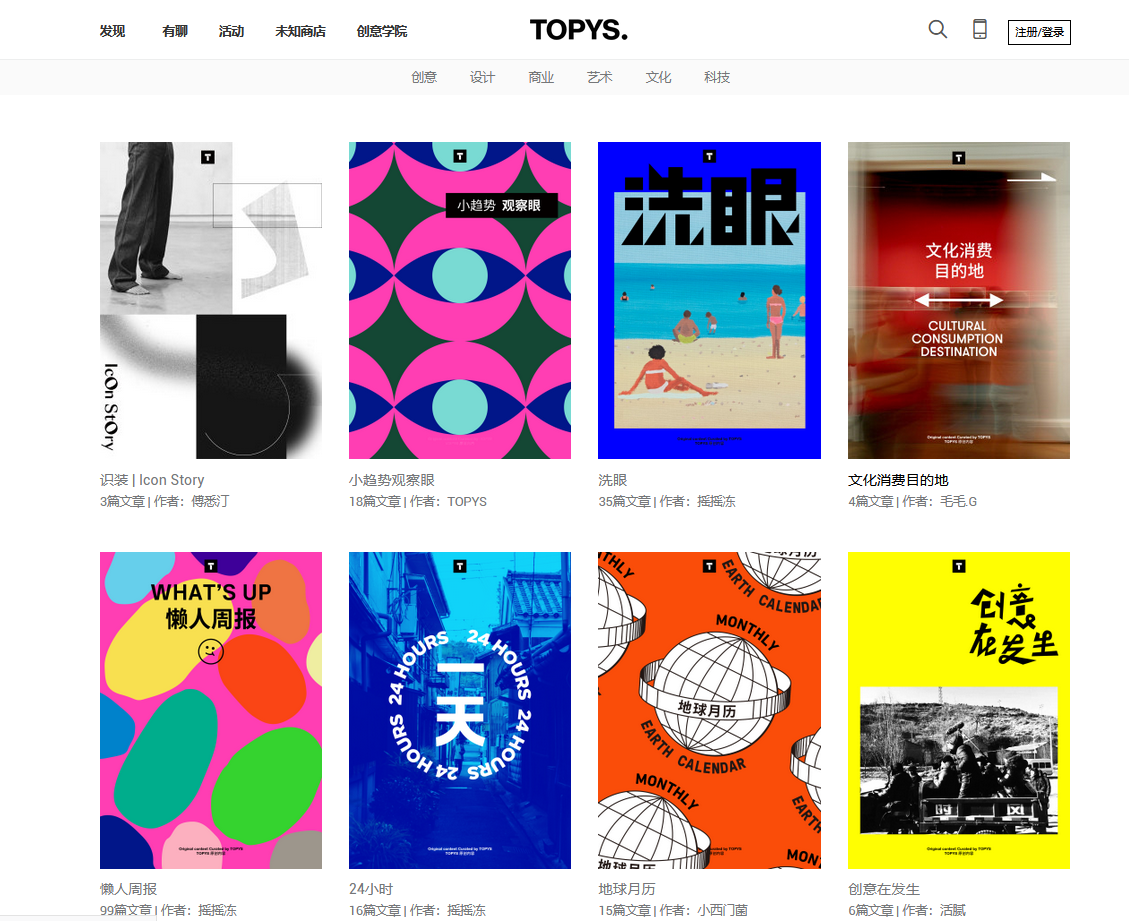Viewport: 1129px width, 921px height.
Task: Select the 文化 category tab
Action: (658, 77)
